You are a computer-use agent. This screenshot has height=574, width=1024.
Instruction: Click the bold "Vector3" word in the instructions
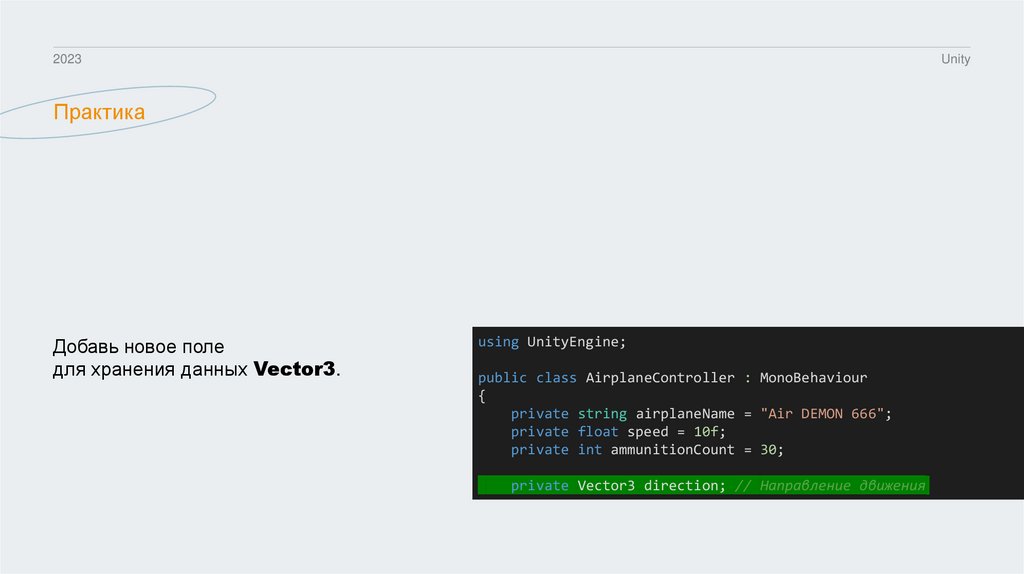coord(294,370)
